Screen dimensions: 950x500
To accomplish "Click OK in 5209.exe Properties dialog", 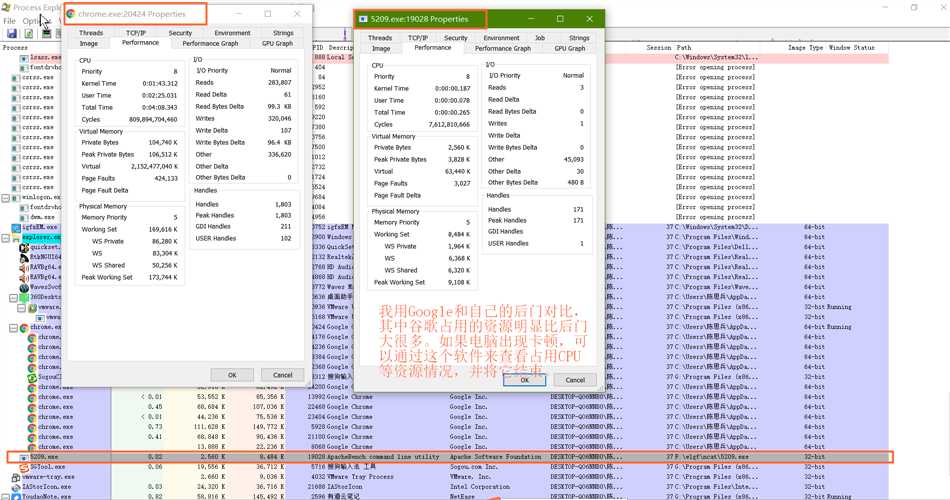I will (x=525, y=380).
